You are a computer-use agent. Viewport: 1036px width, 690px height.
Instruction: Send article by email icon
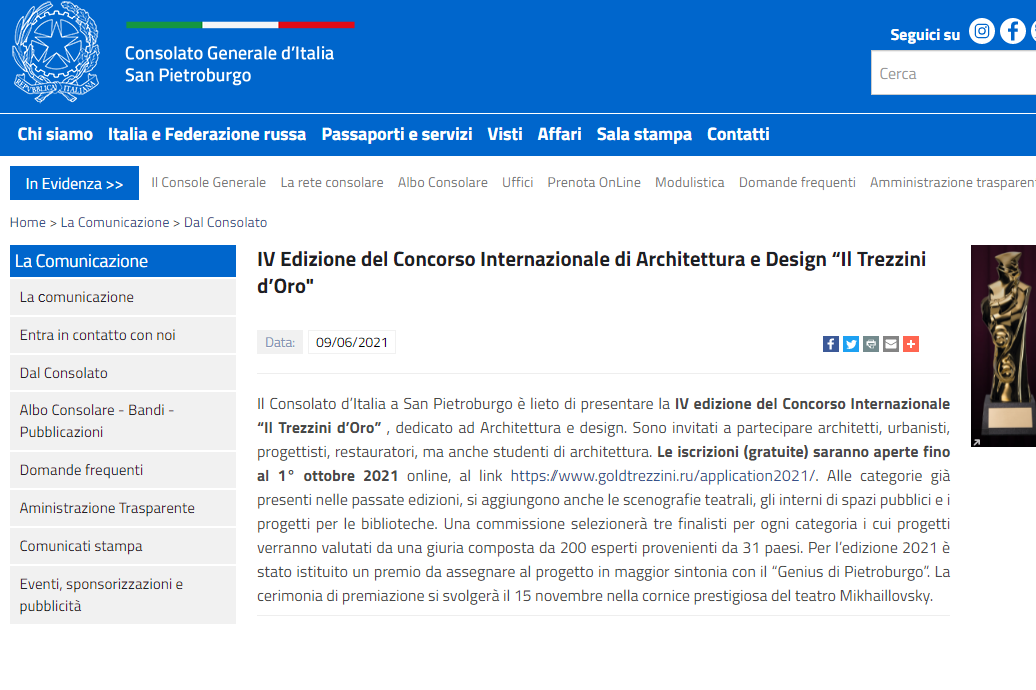tap(891, 344)
